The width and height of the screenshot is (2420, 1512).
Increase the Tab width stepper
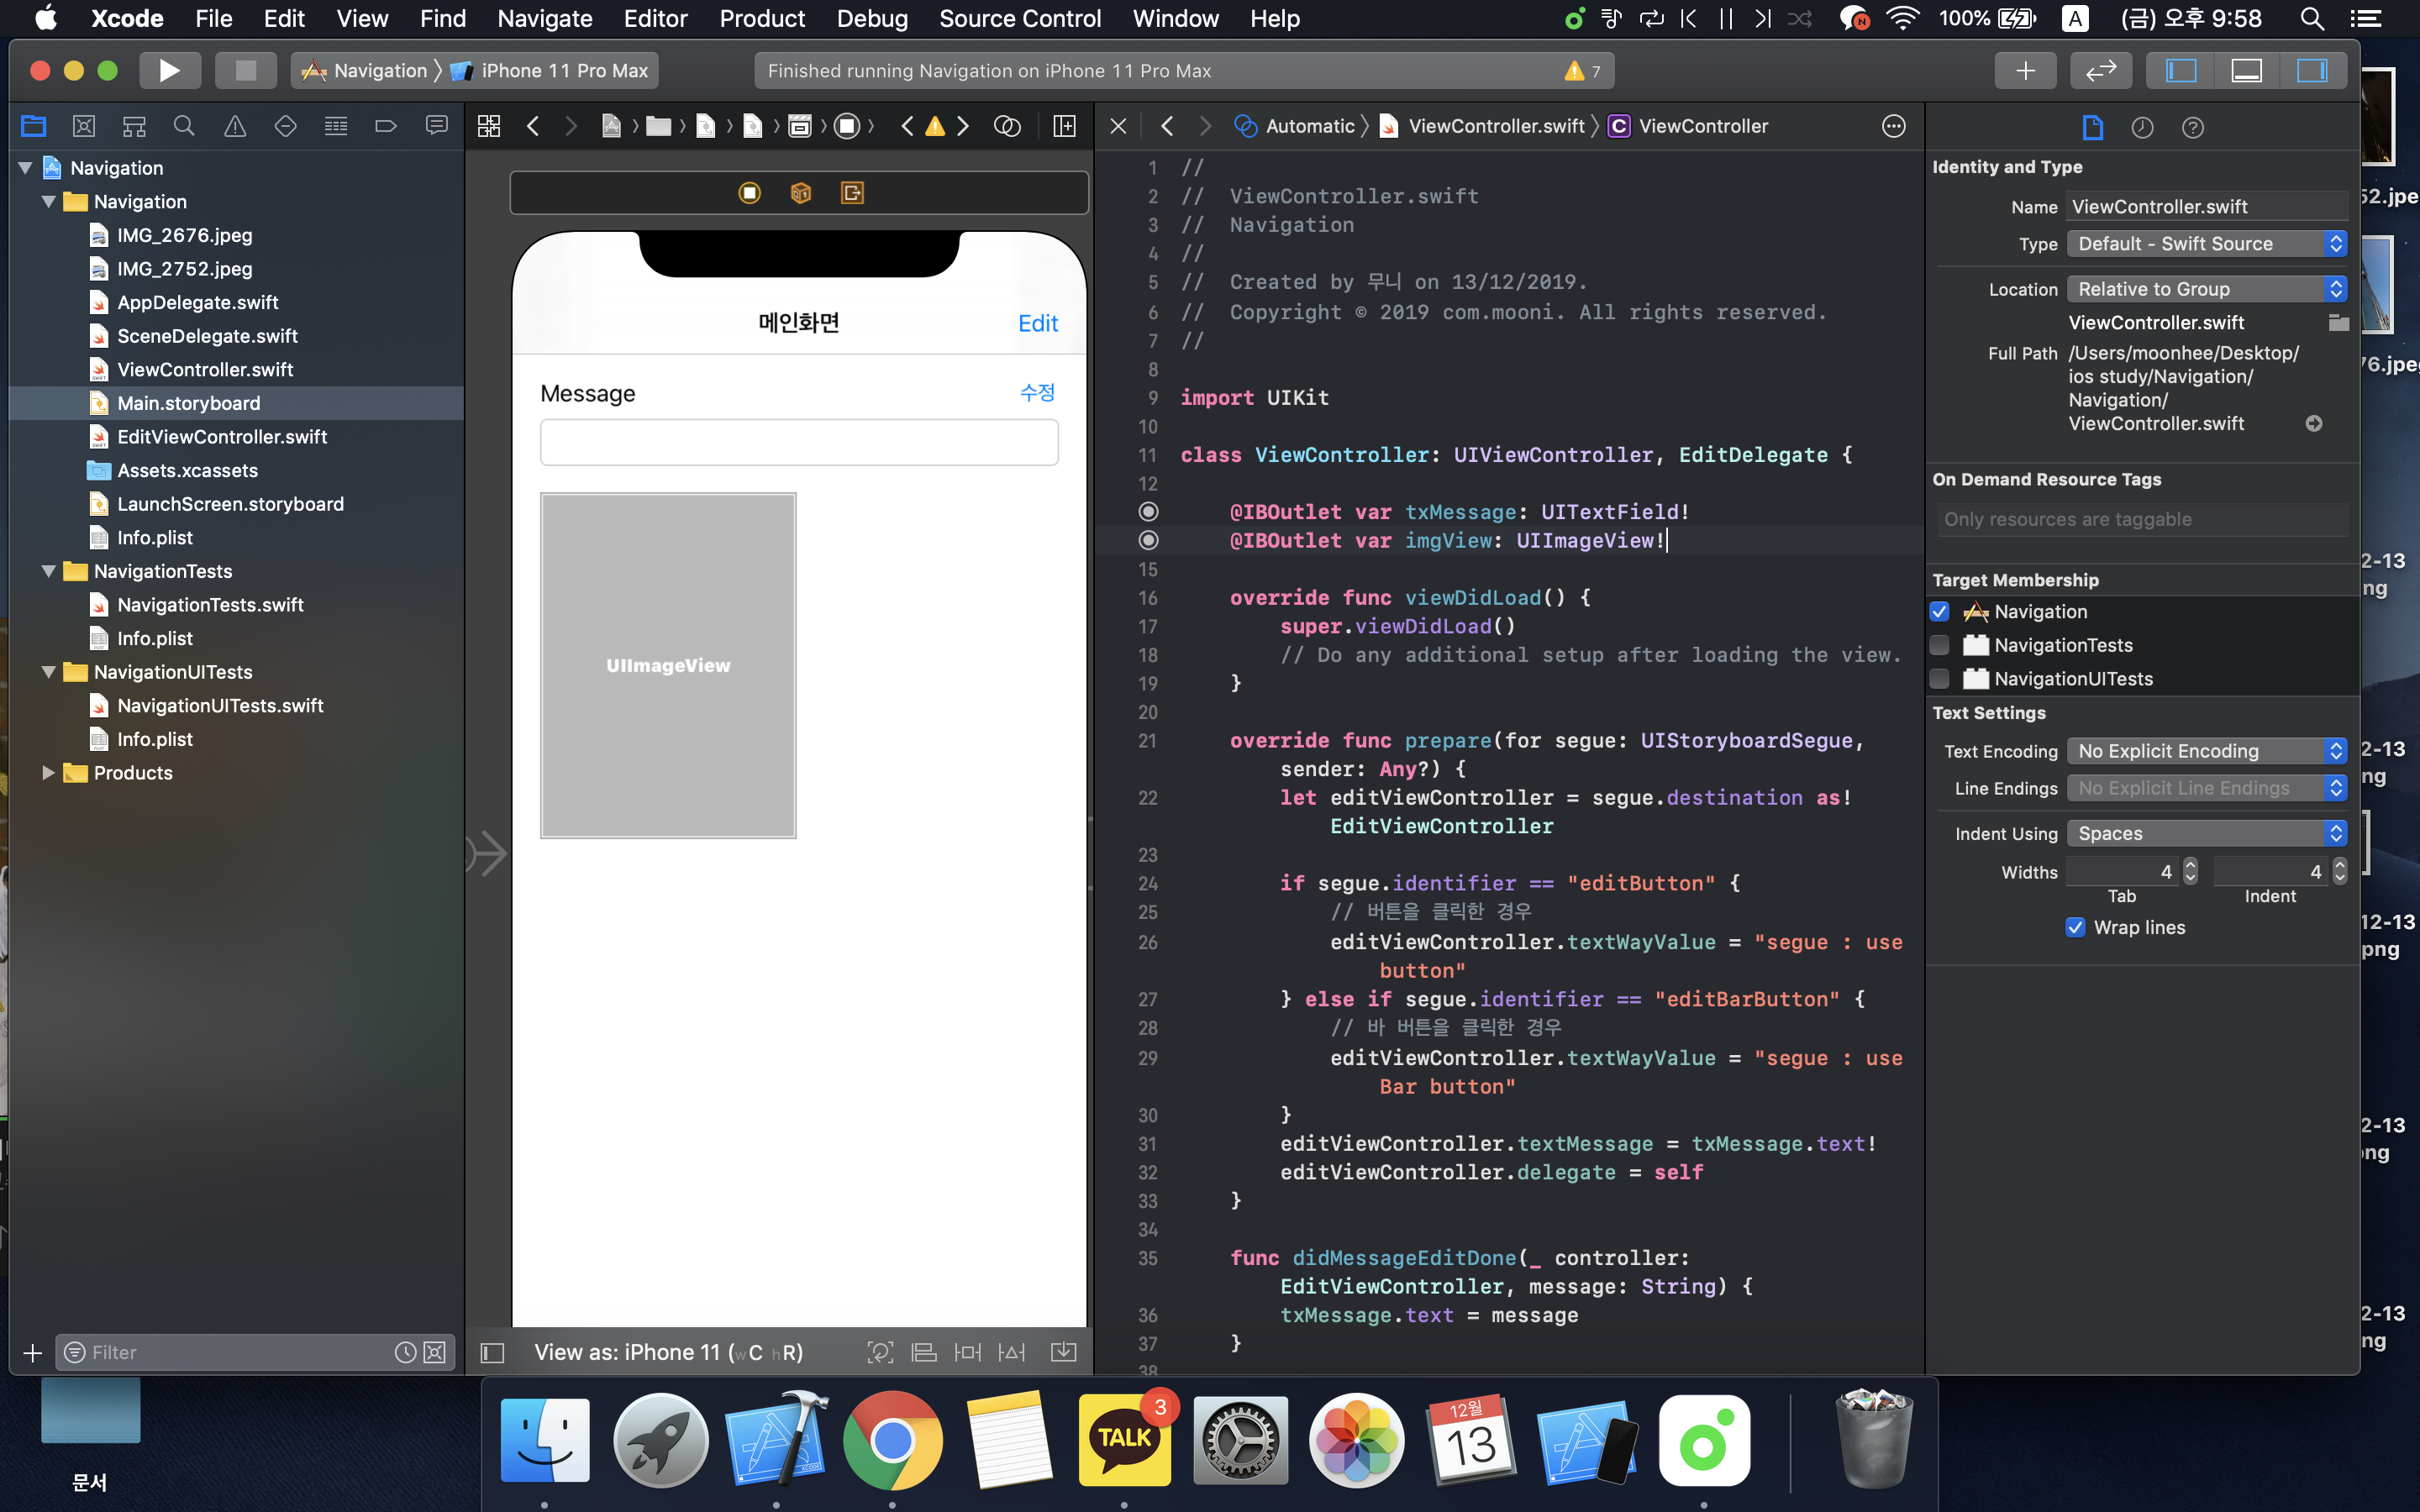coord(2190,865)
